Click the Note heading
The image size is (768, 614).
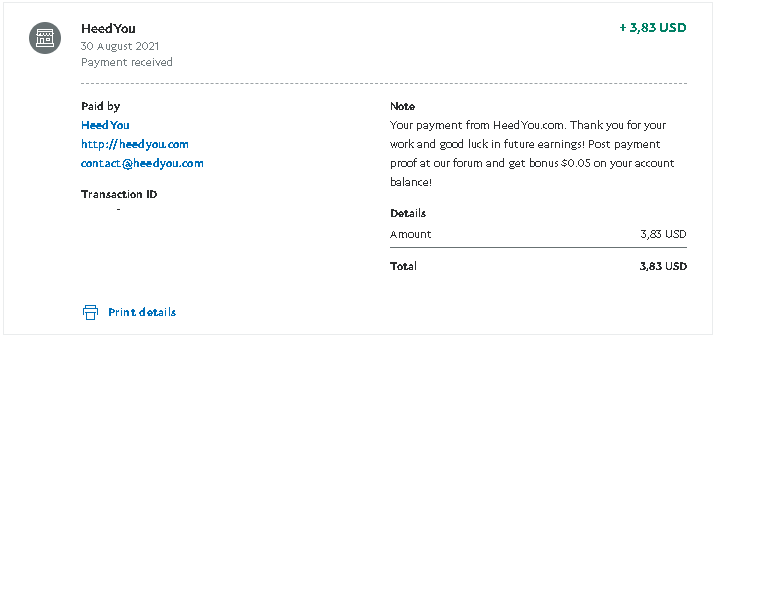[403, 106]
